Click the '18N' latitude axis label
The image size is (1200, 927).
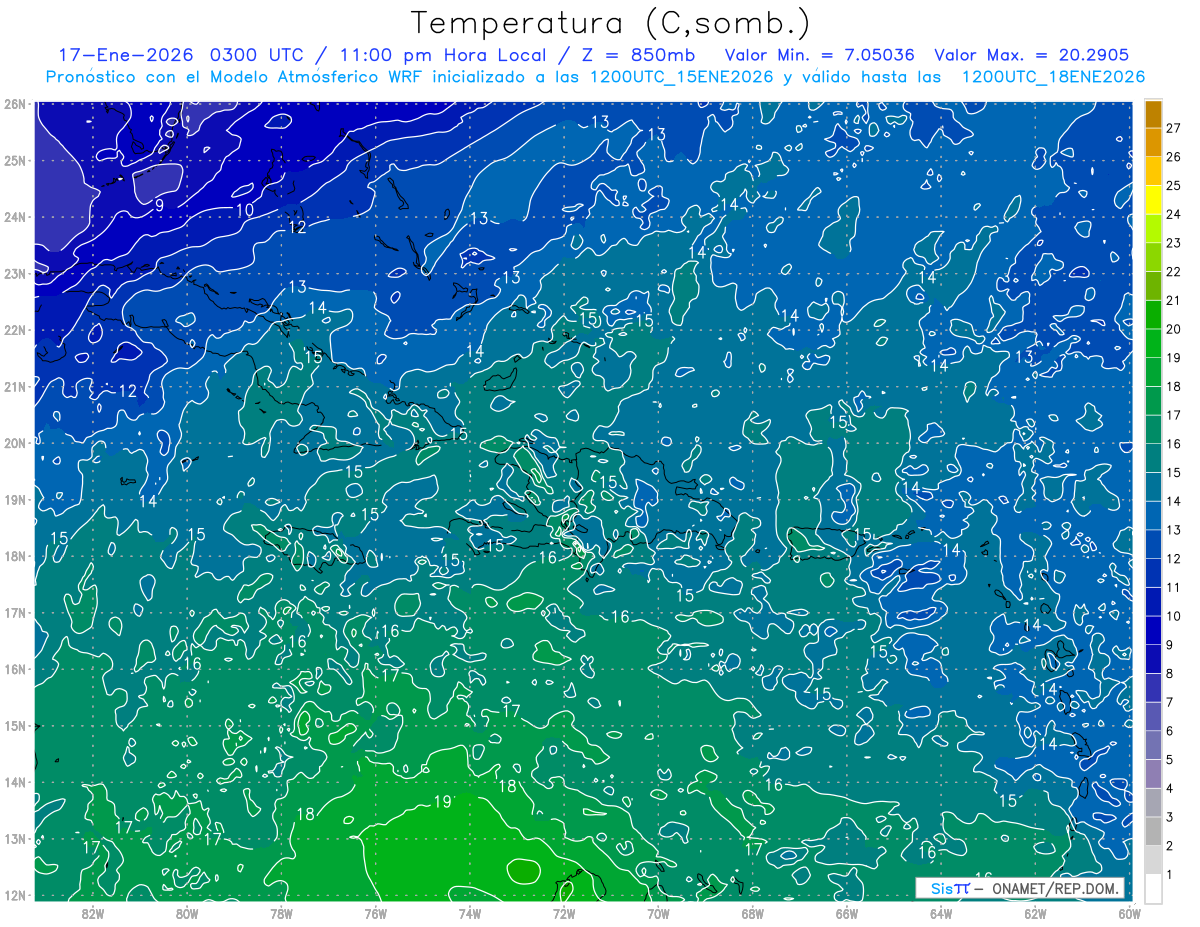(x=15, y=556)
